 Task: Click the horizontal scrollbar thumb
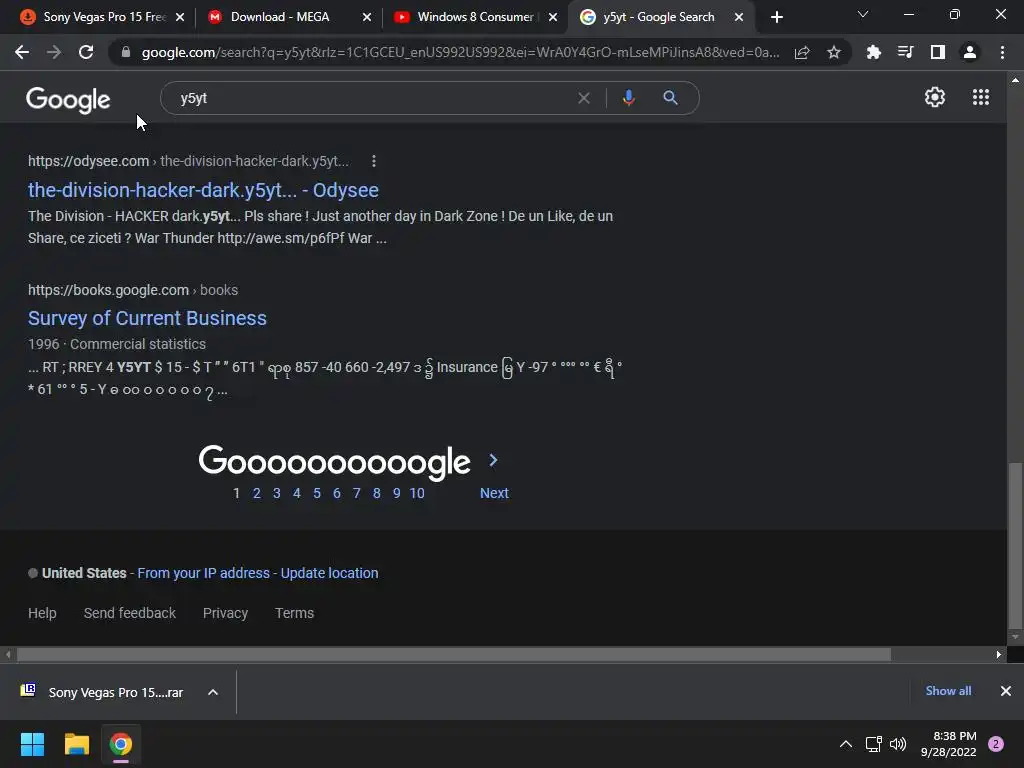click(454, 654)
